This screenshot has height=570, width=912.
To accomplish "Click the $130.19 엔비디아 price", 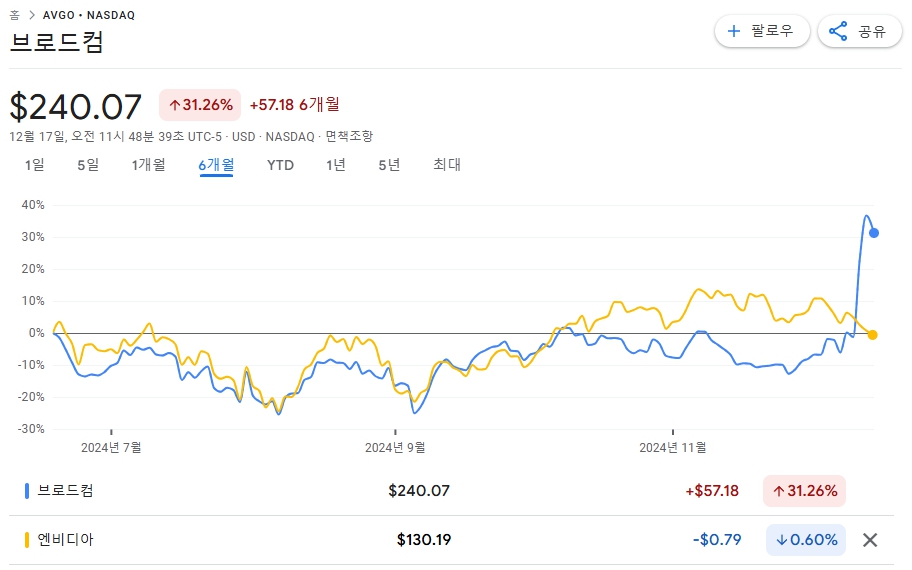I will click(x=424, y=540).
